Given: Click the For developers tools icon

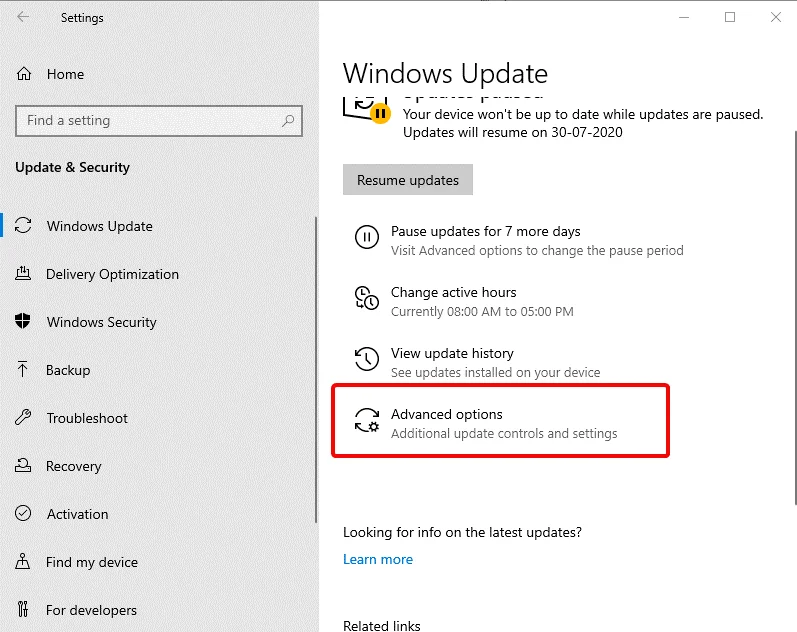Looking at the screenshot, I should [22, 609].
